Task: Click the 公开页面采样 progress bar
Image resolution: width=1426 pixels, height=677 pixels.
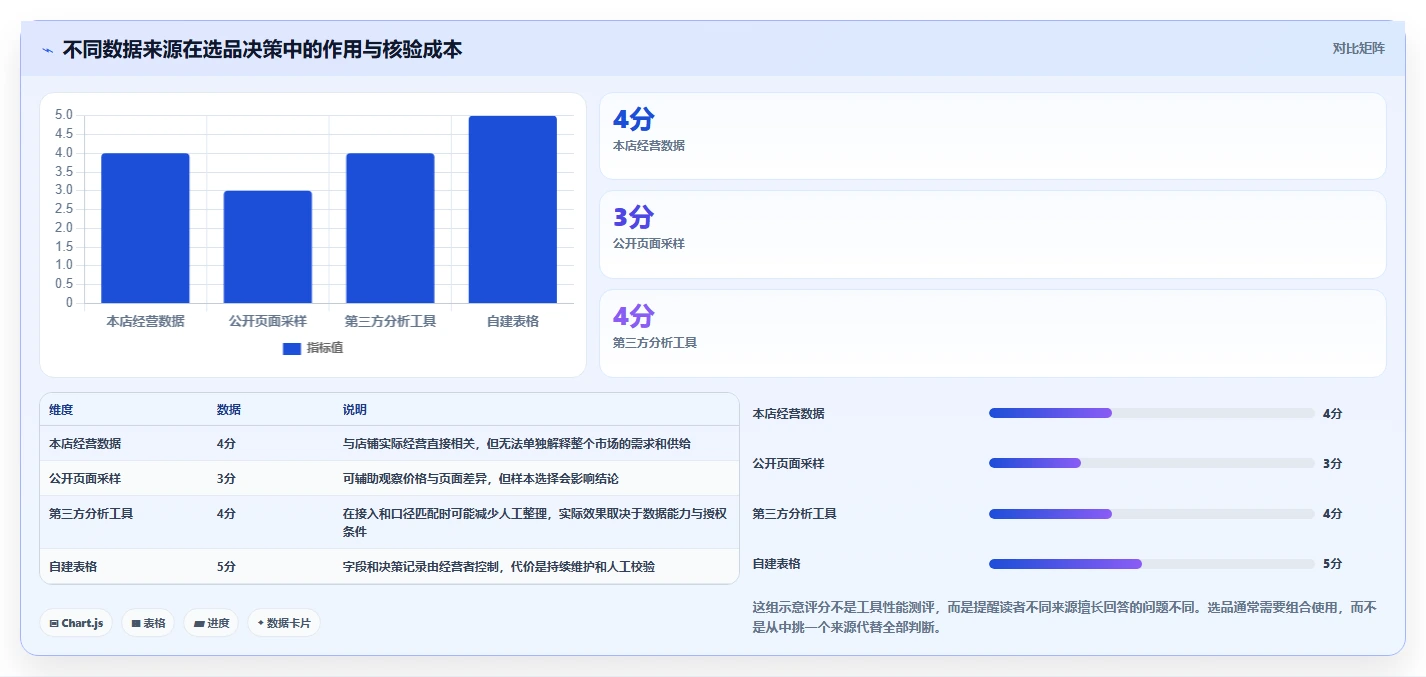Action: pyautogui.click(x=1152, y=463)
